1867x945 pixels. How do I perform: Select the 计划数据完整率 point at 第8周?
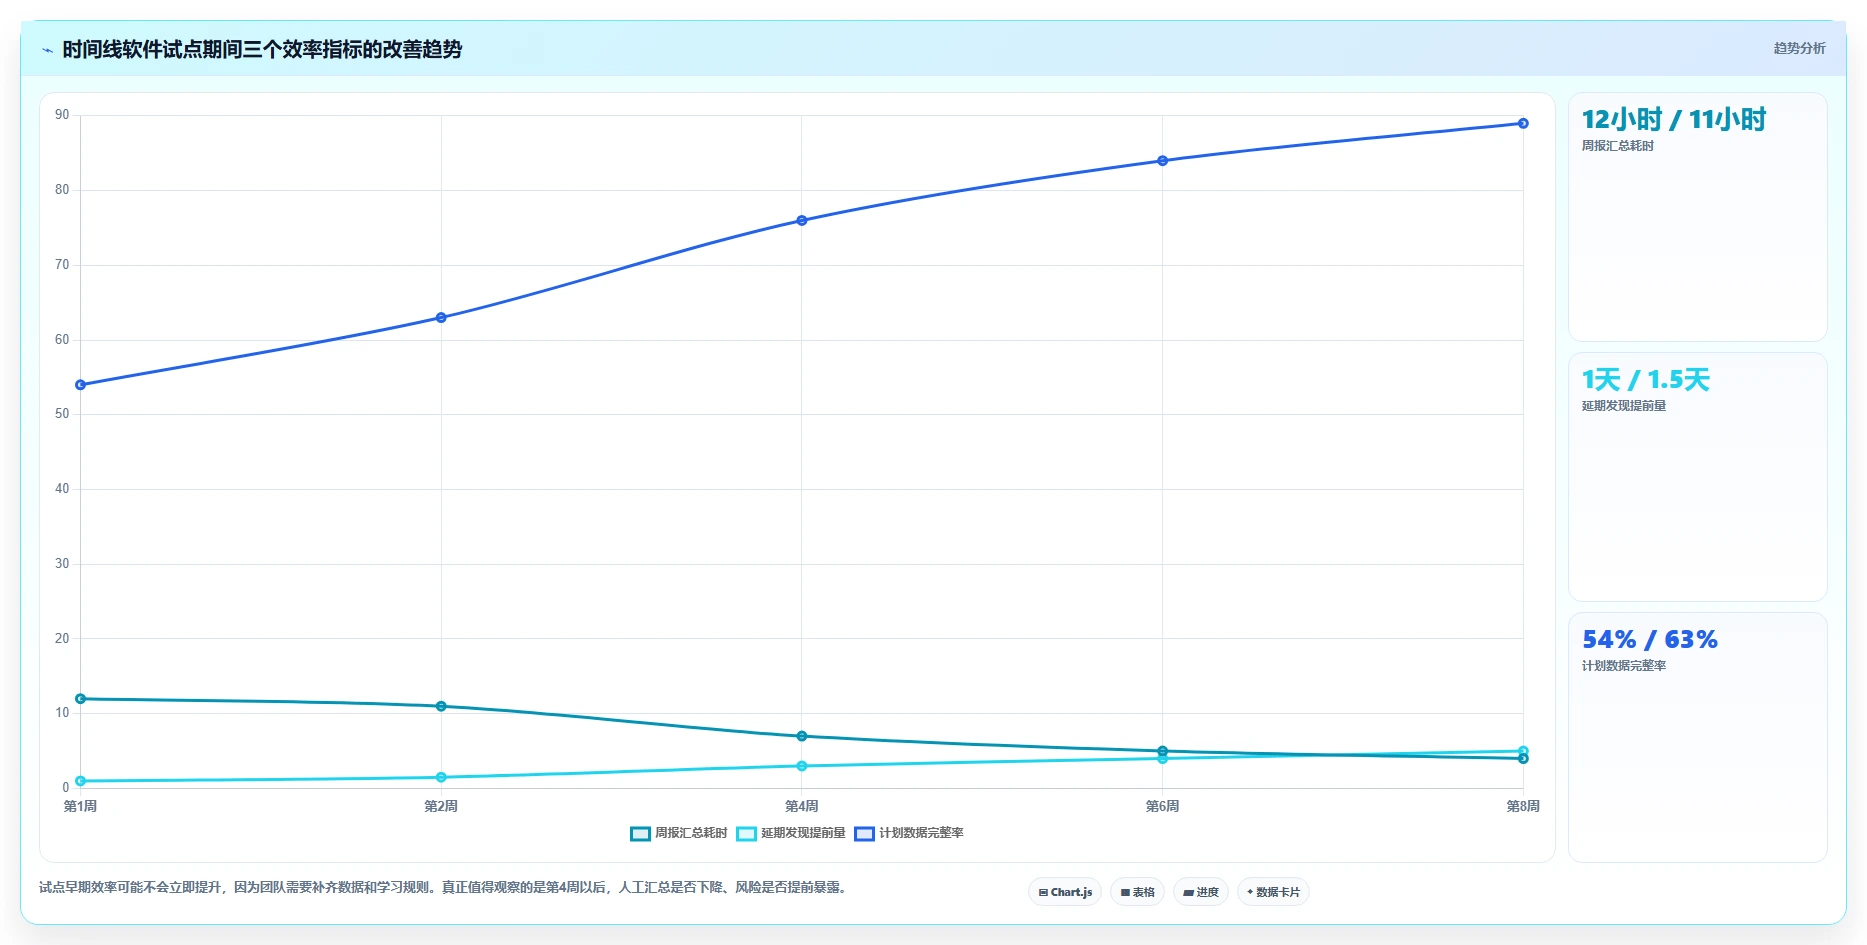click(1523, 124)
